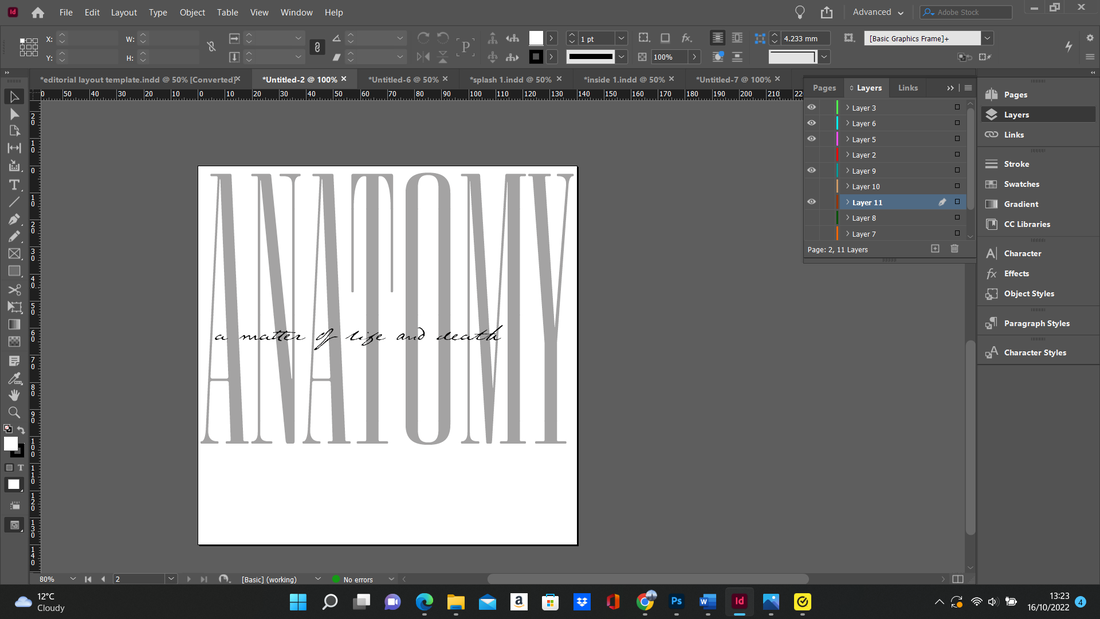
Task: Pick the Gap tool
Action: pos(14,148)
